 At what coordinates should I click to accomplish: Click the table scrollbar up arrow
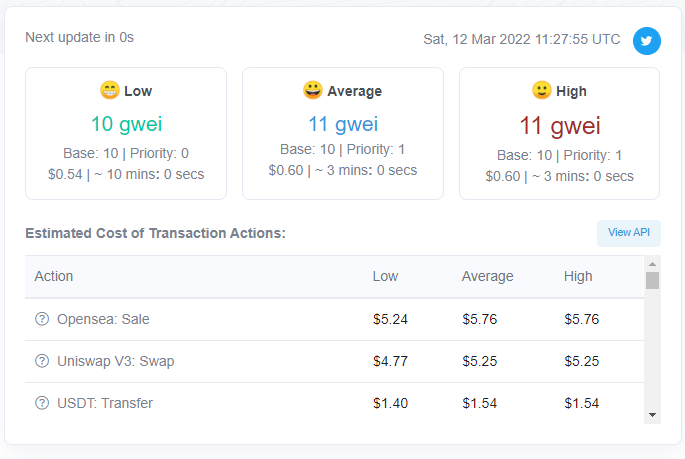click(x=652, y=263)
